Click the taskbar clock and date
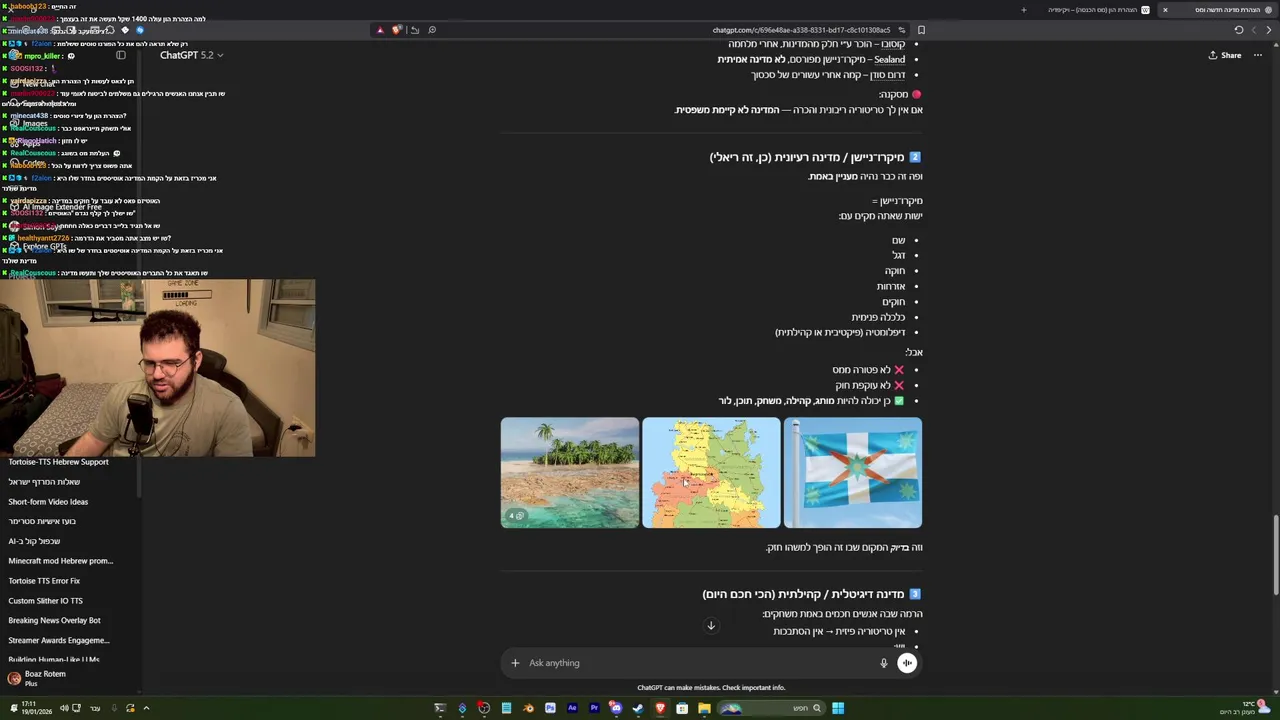1280x720 pixels. point(36,708)
